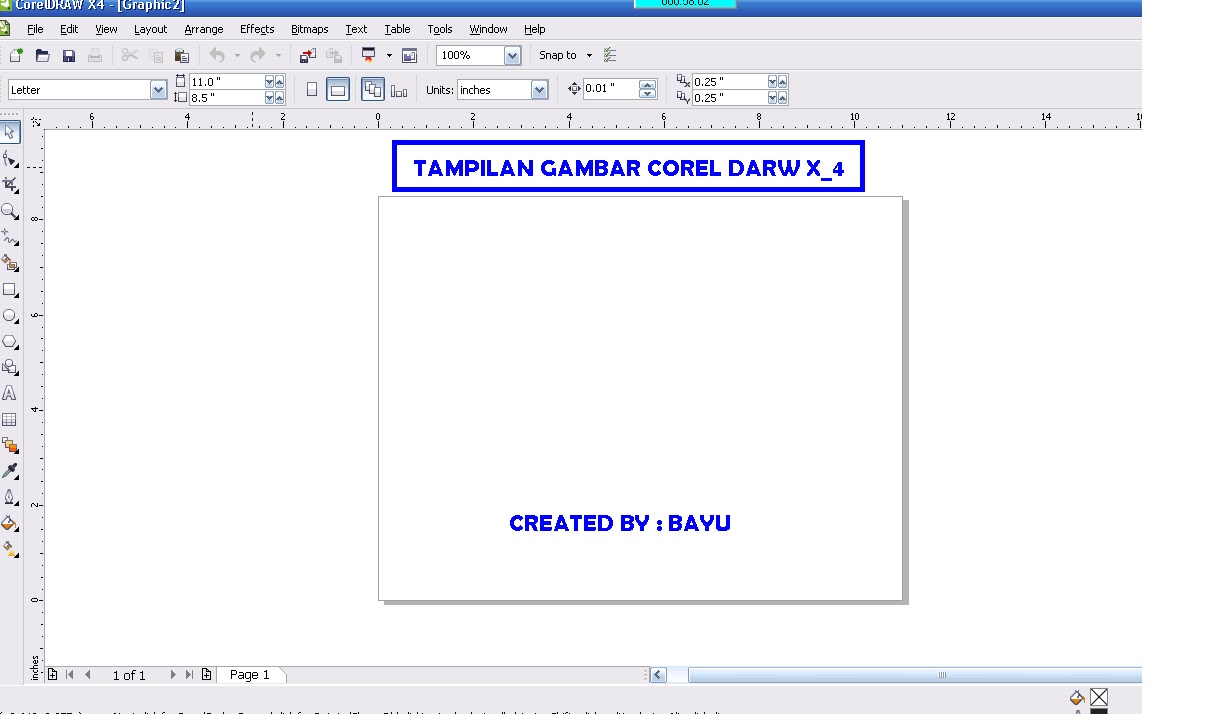The width and height of the screenshot is (1207, 714).
Task: Click the Print icon
Action: 95,55
